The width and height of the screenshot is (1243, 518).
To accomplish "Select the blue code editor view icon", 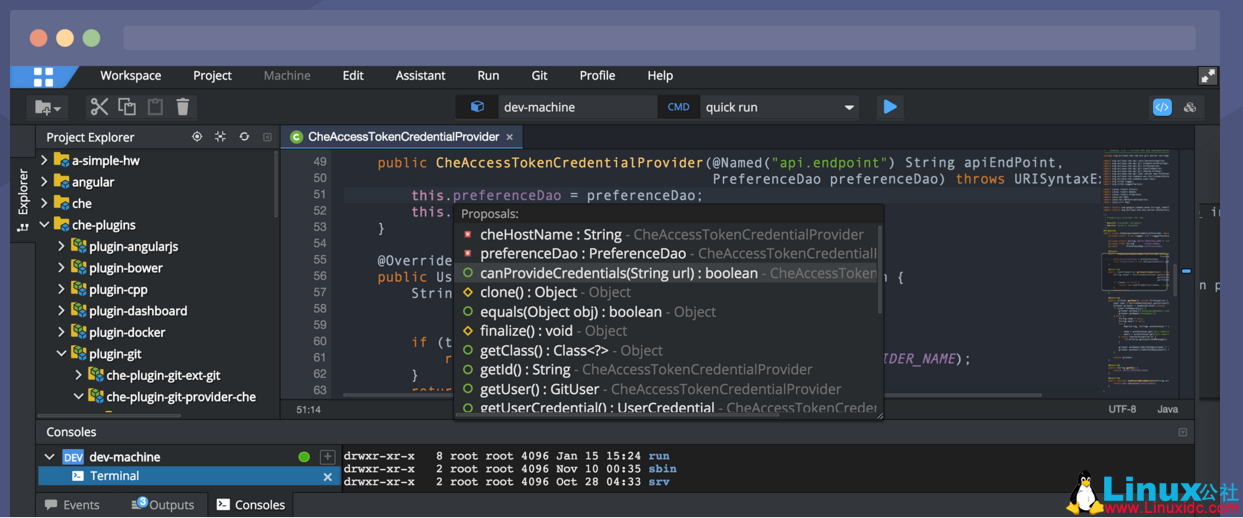I will (1162, 107).
